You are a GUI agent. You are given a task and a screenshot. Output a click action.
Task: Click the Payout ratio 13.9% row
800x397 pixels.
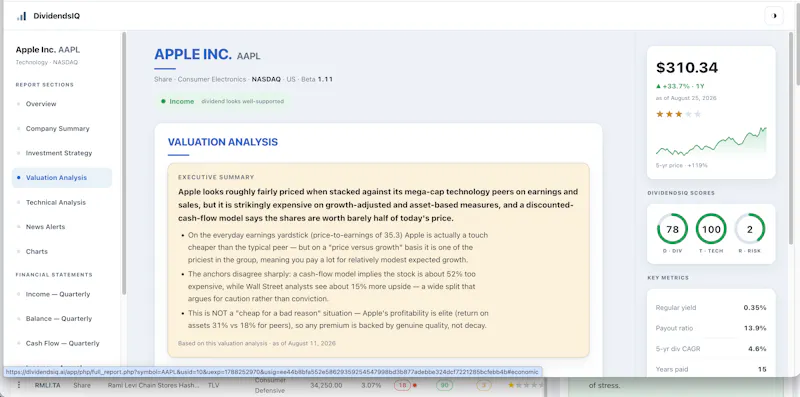coord(711,328)
